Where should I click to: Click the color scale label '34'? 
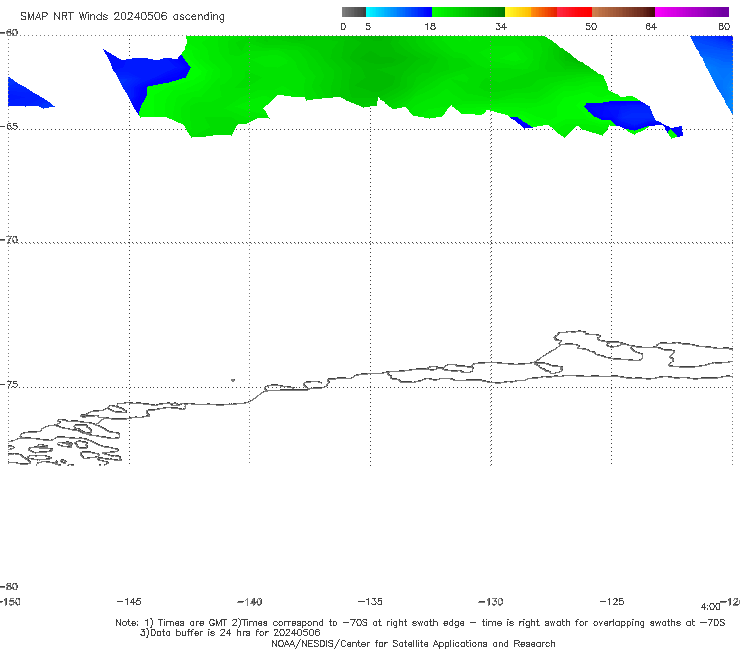501,27
